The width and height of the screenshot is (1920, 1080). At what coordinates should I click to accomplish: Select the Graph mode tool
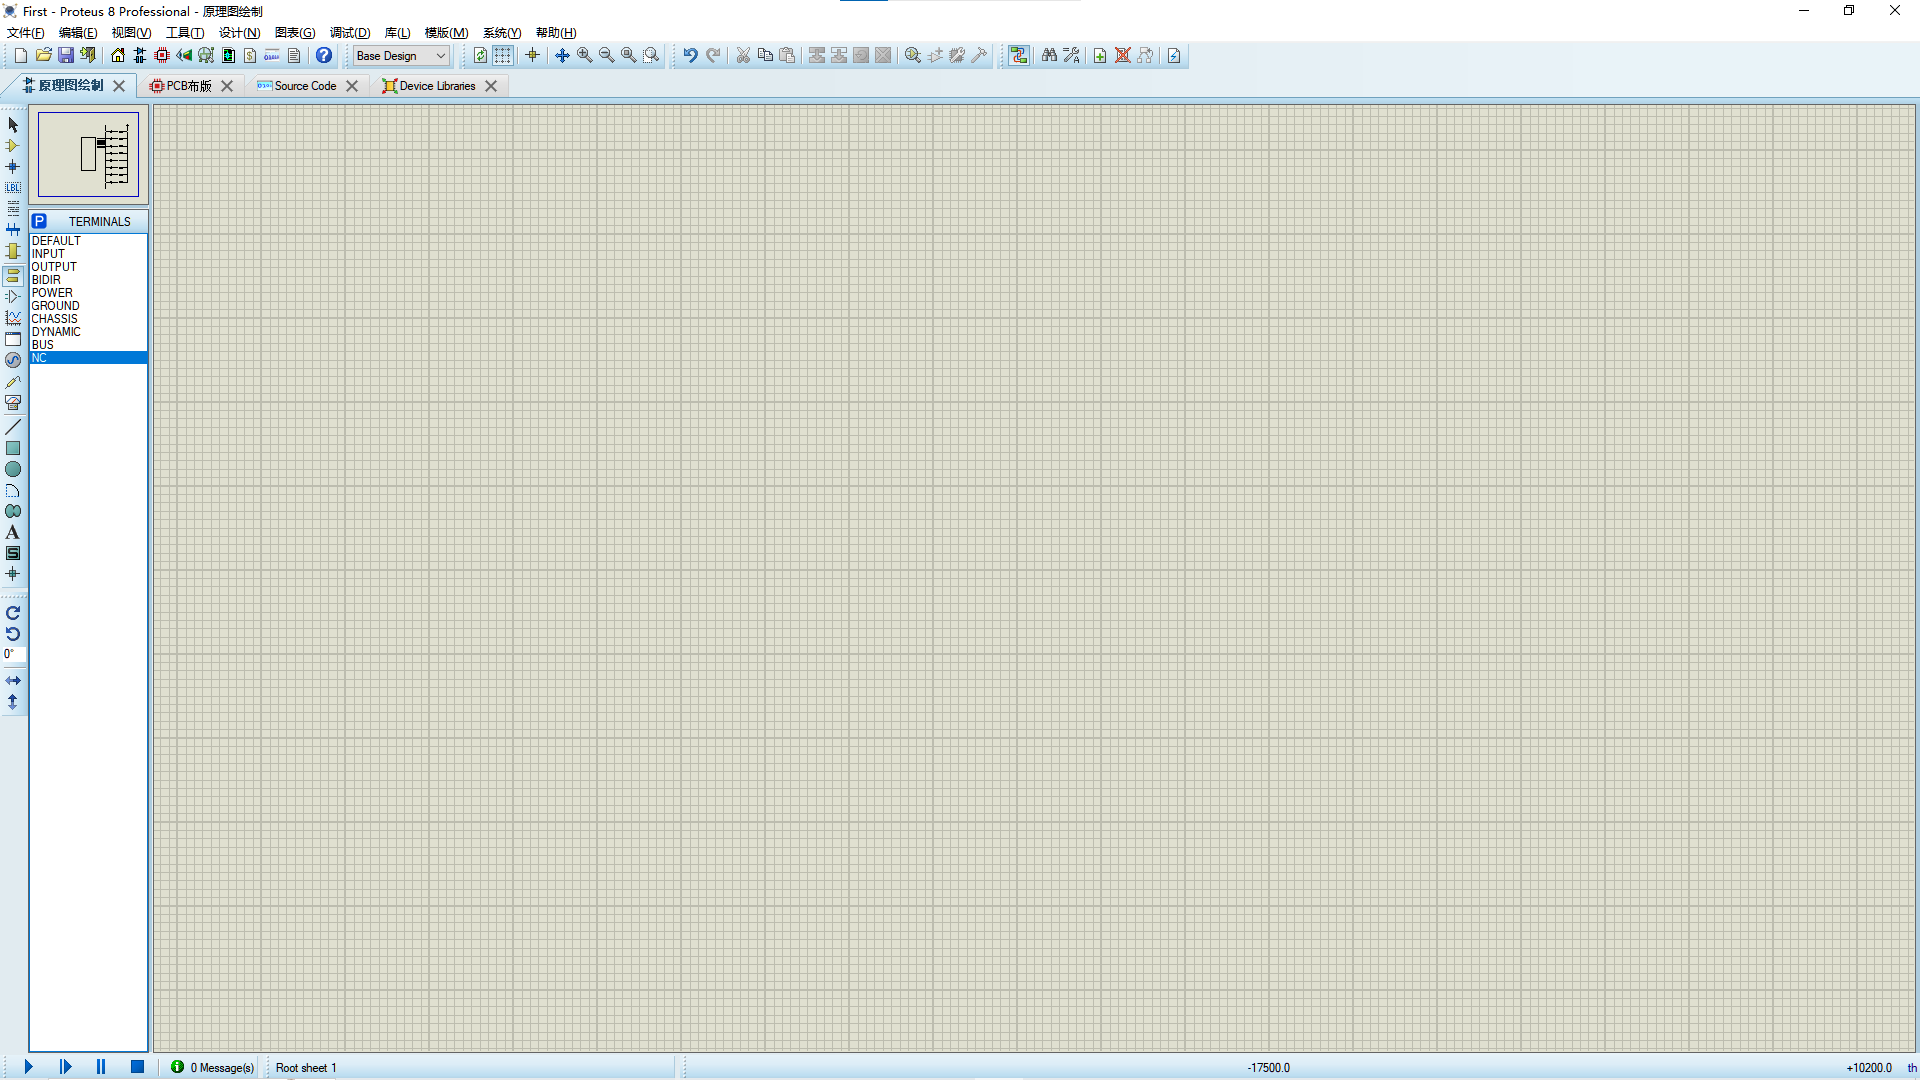coord(13,318)
